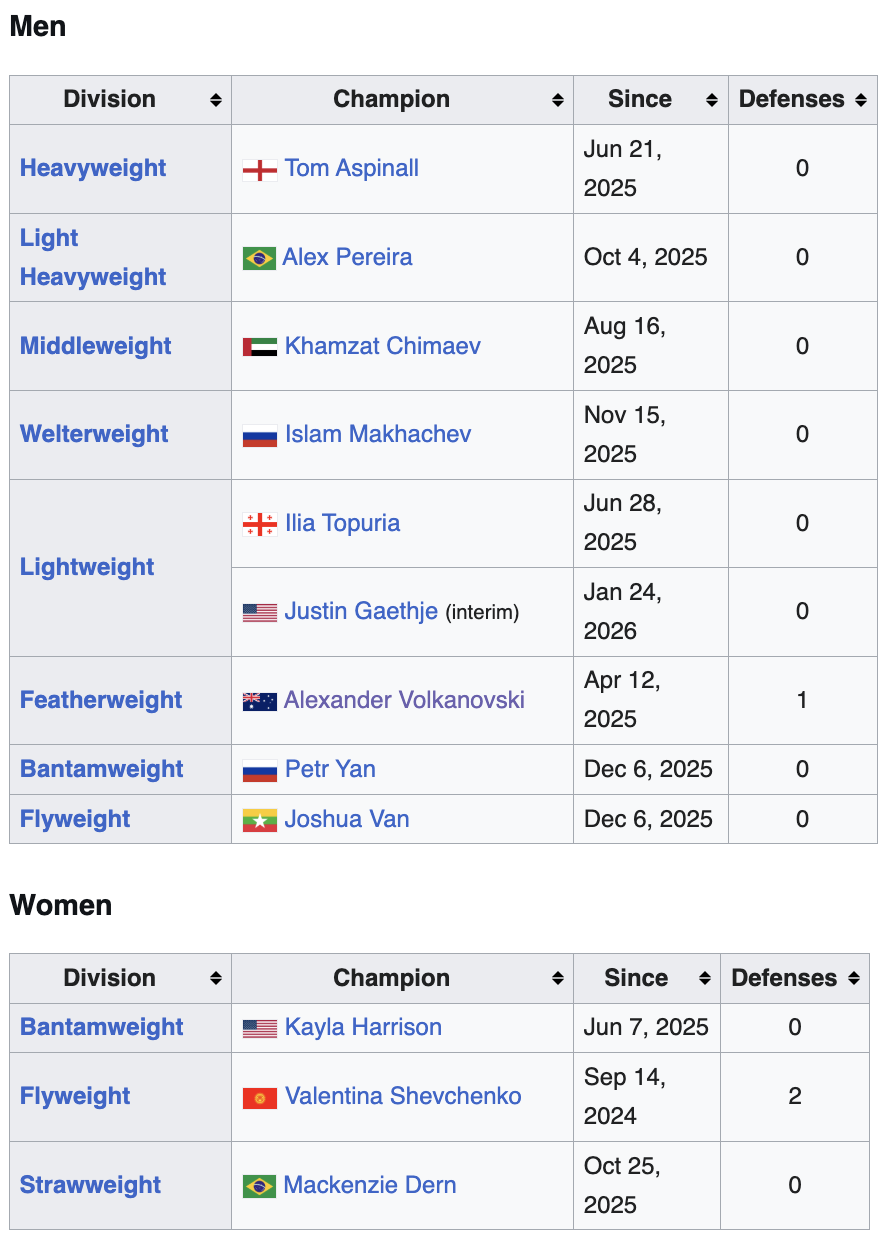The width and height of the screenshot is (878, 1248).
Task: Follow the Justin Gaethje link
Action: [361, 612]
